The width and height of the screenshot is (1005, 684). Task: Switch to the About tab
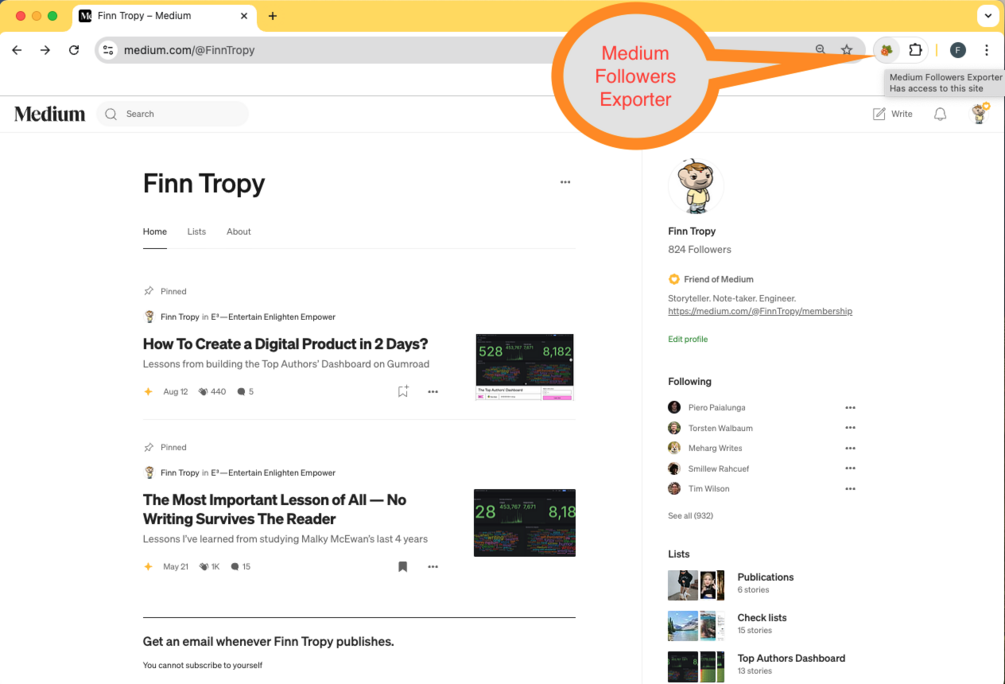point(238,231)
